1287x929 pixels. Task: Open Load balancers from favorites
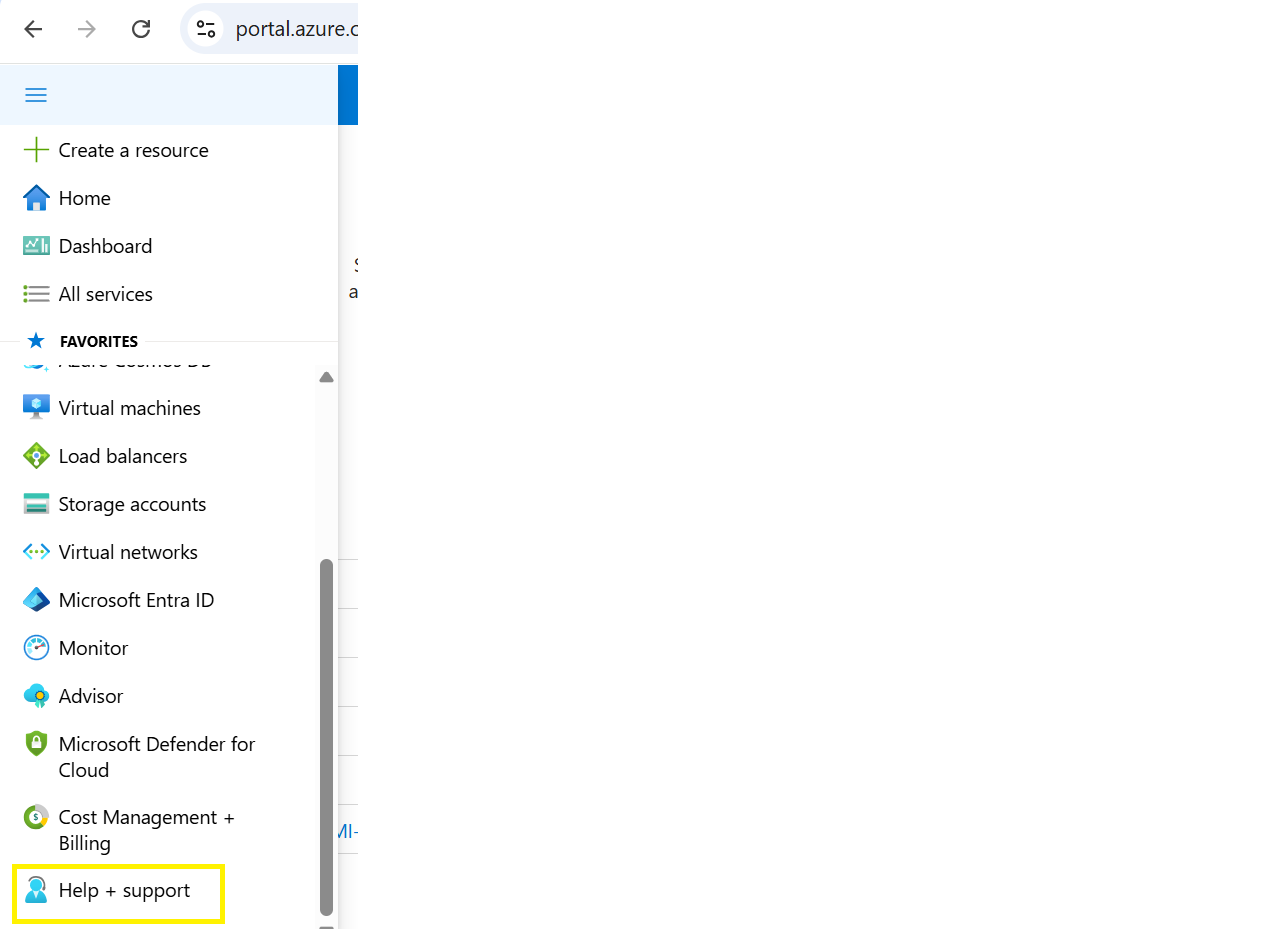tap(123, 456)
